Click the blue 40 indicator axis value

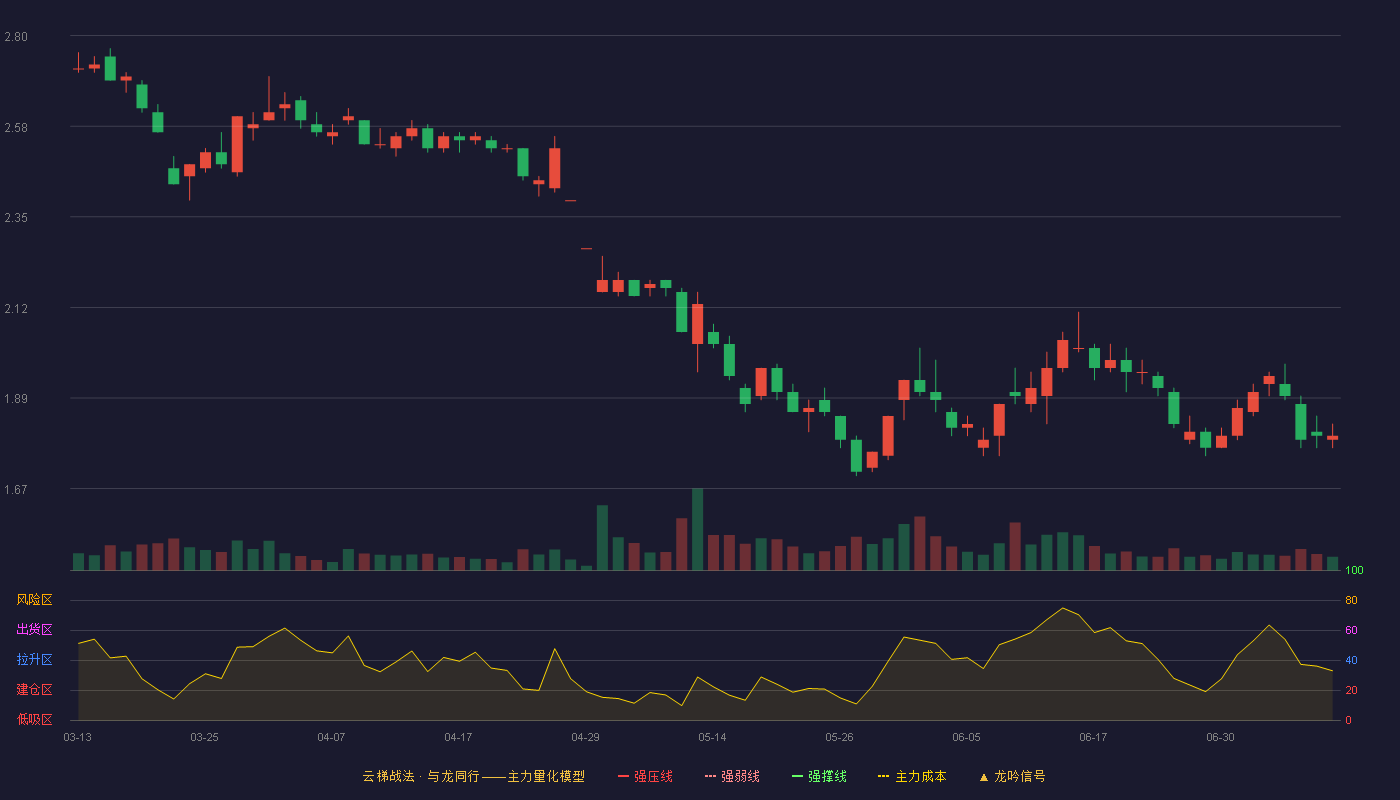point(1351,660)
